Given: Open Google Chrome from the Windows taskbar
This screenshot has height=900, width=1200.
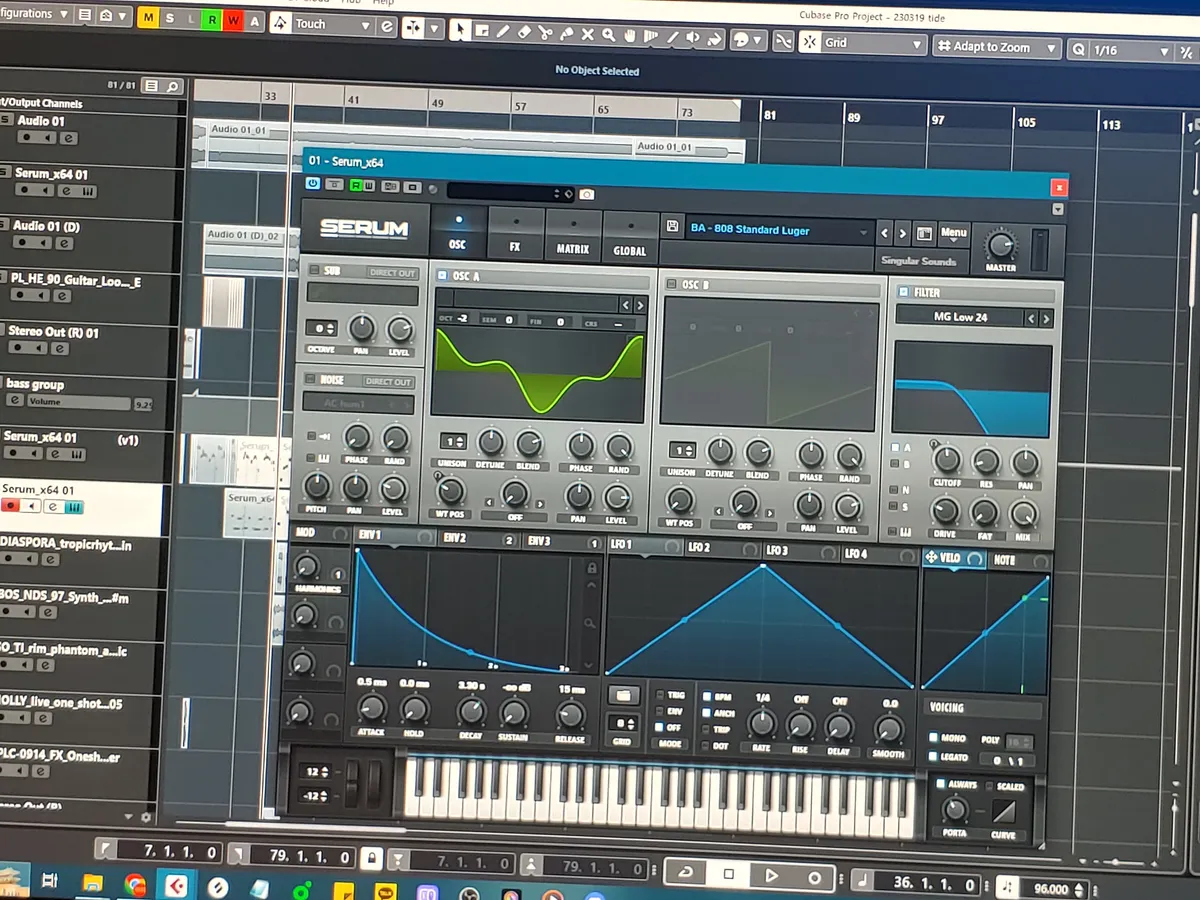Looking at the screenshot, I should pos(135,884).
